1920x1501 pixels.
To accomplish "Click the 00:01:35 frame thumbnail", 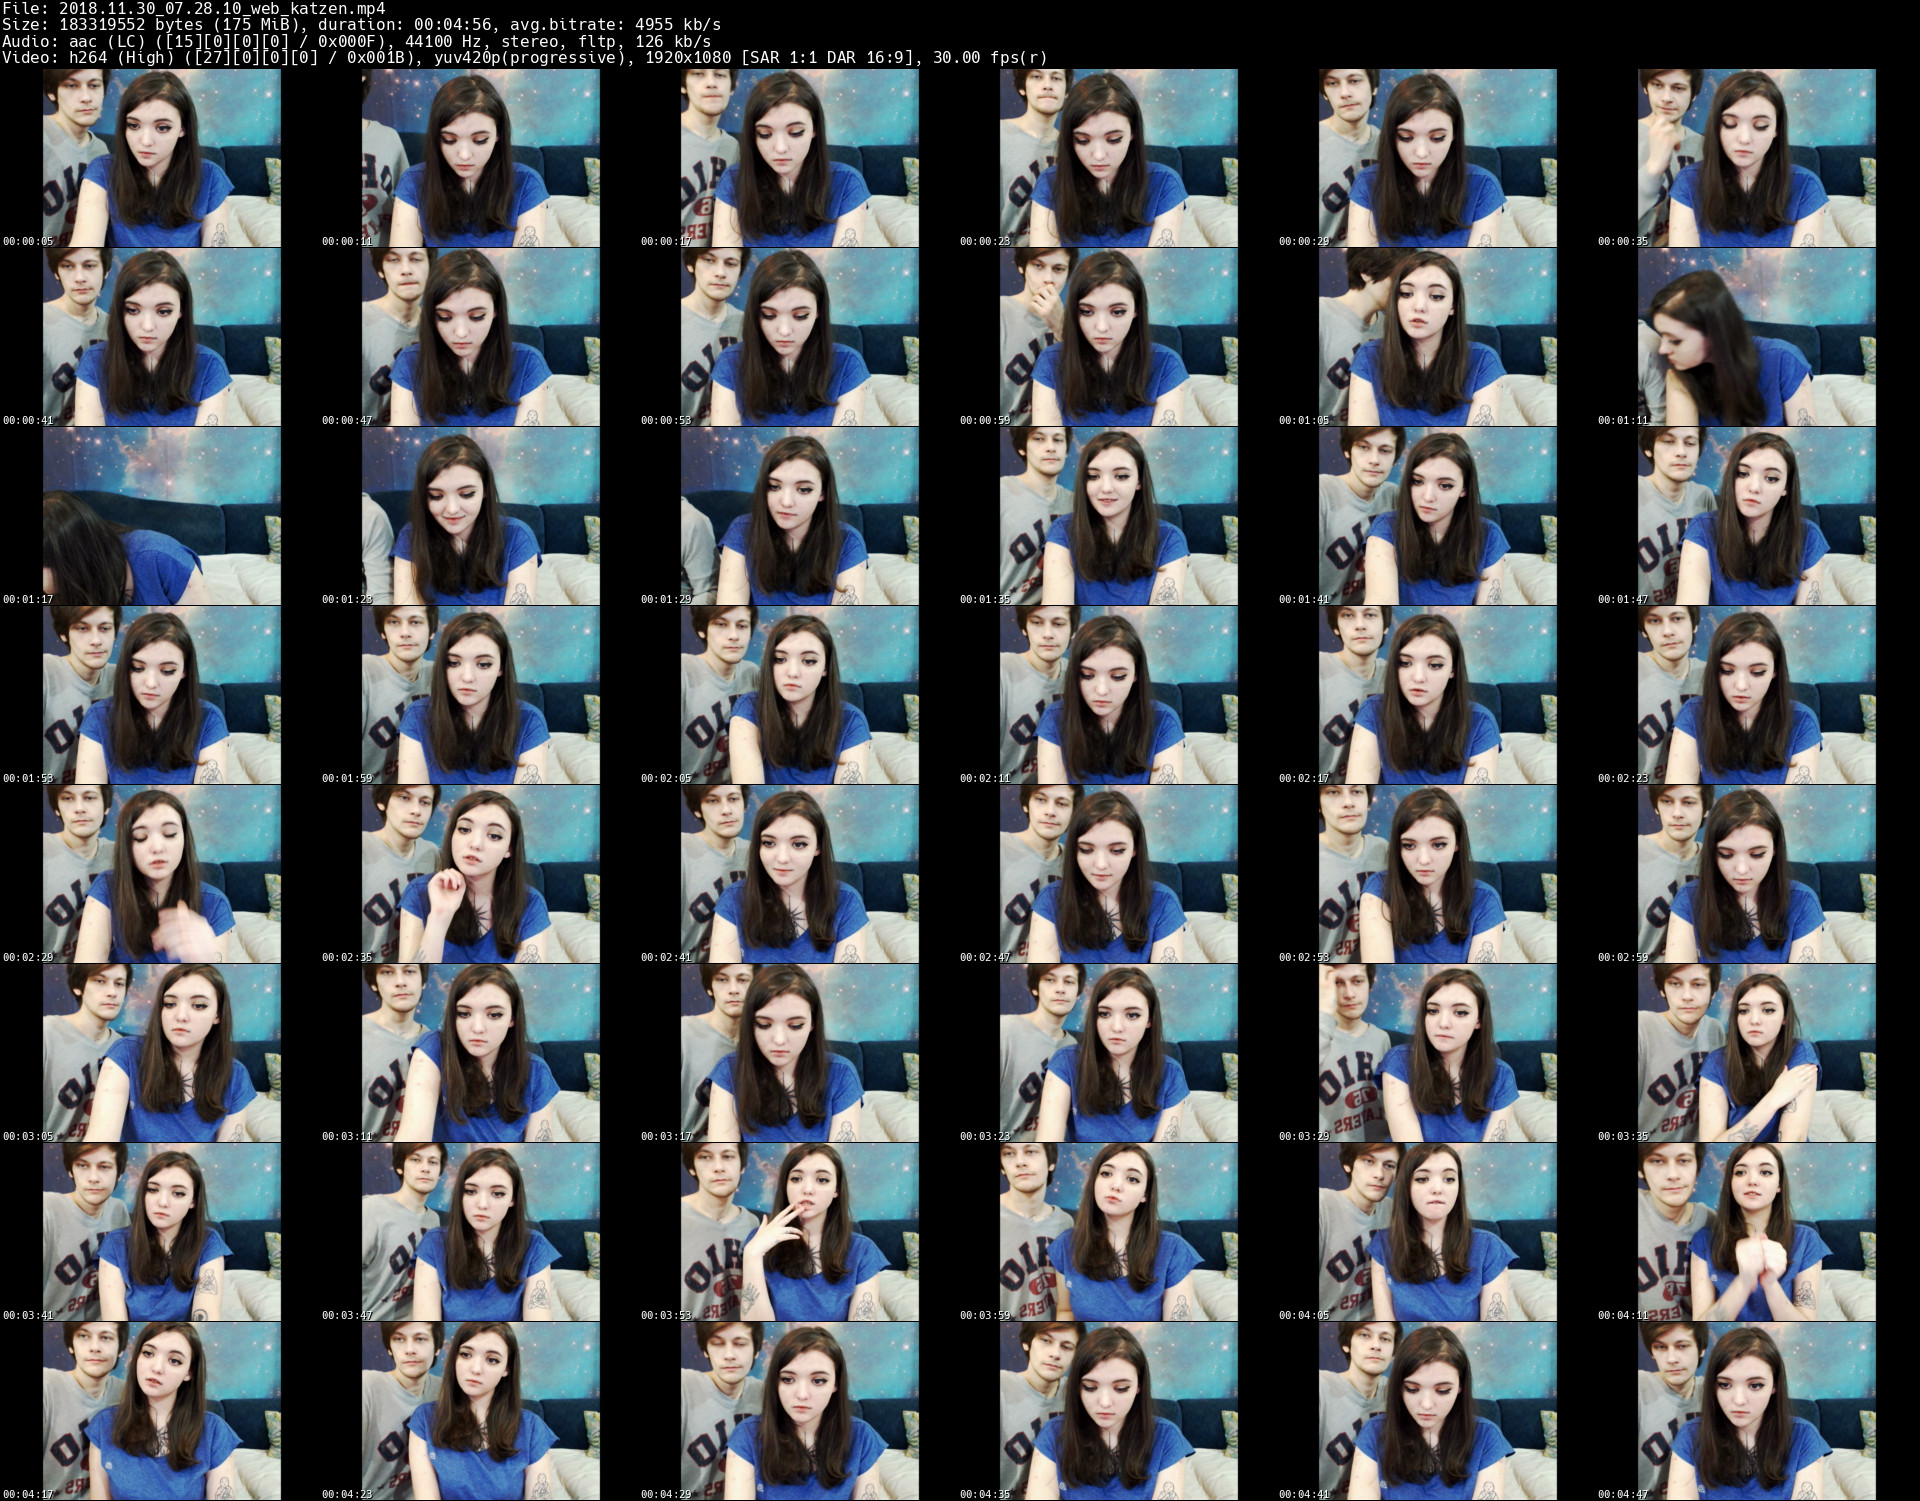I will (1118, 516).
